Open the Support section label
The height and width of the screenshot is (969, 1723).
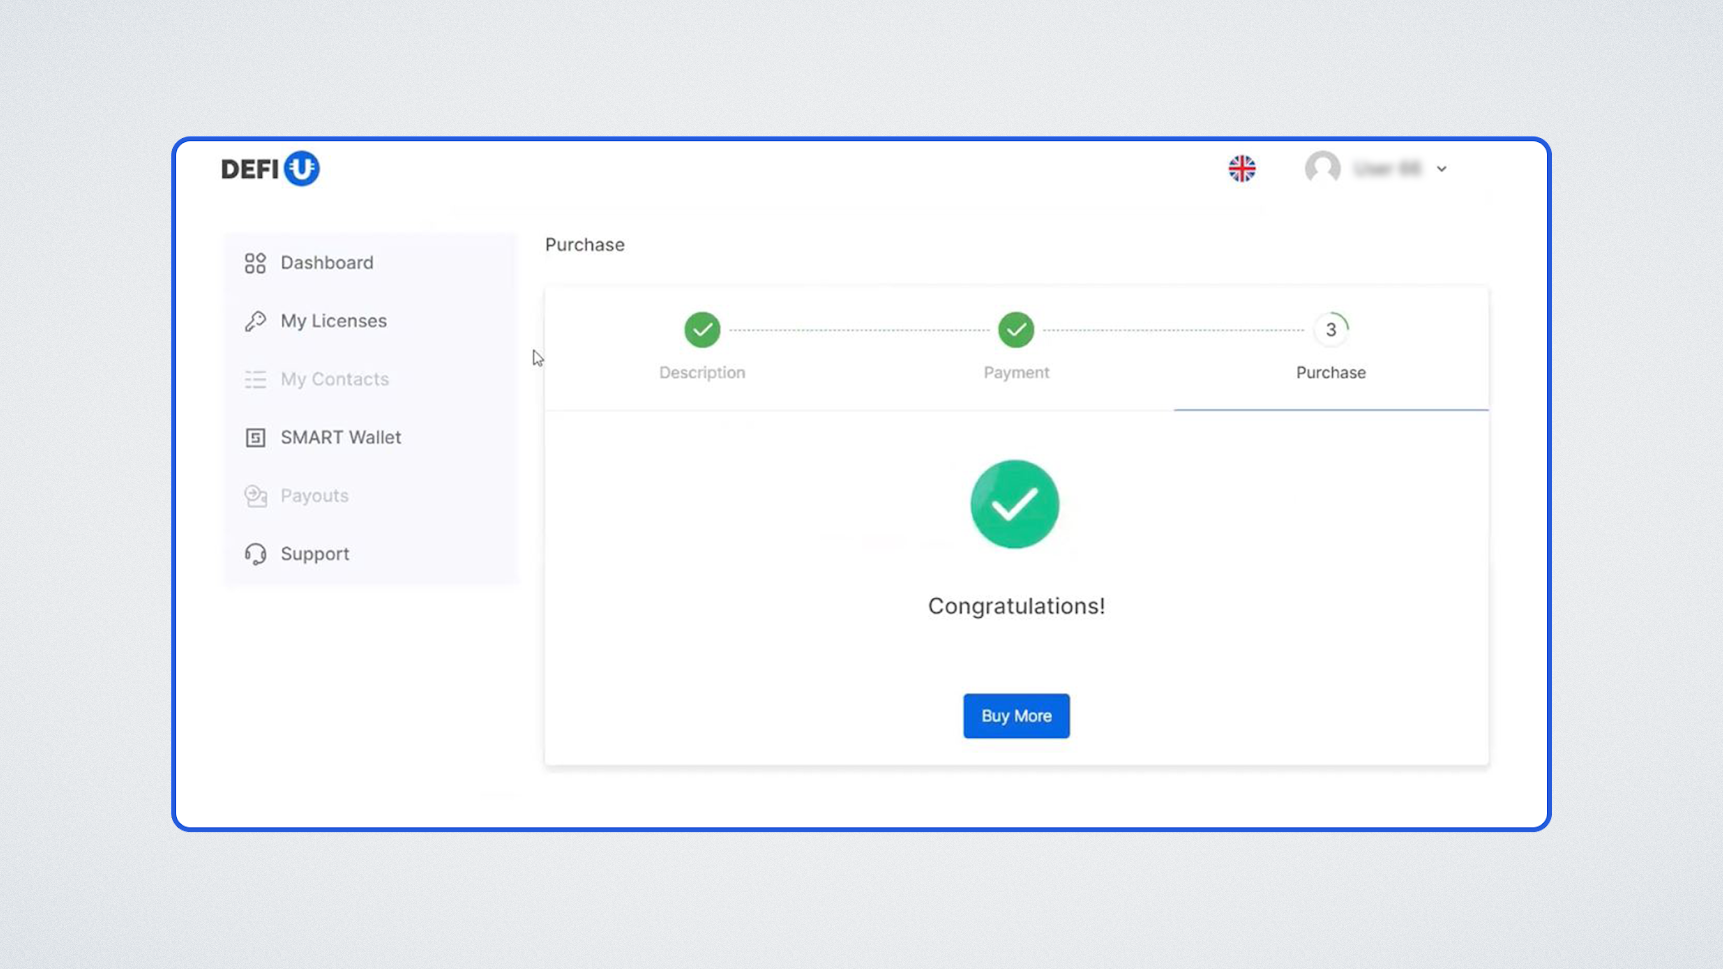(314, 554)
